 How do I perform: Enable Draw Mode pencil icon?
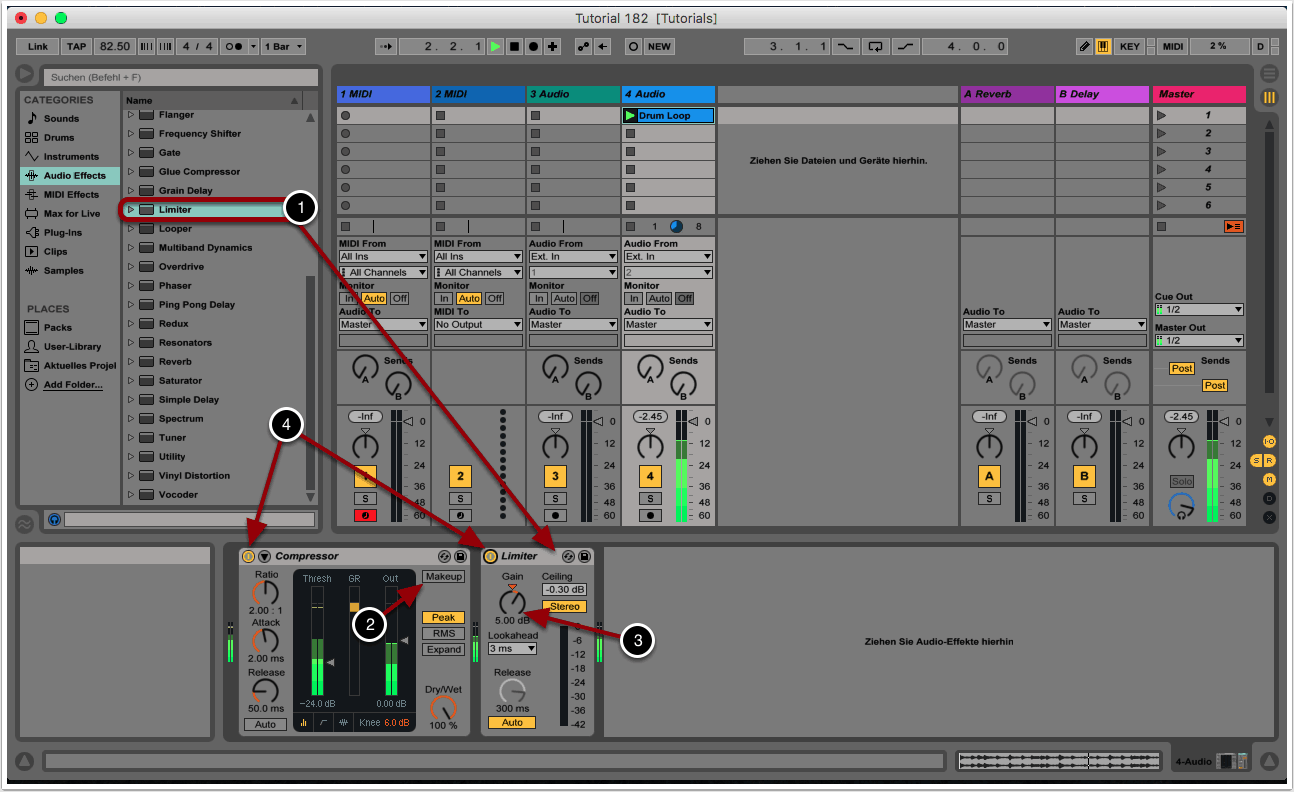(x=1085, y=46)
